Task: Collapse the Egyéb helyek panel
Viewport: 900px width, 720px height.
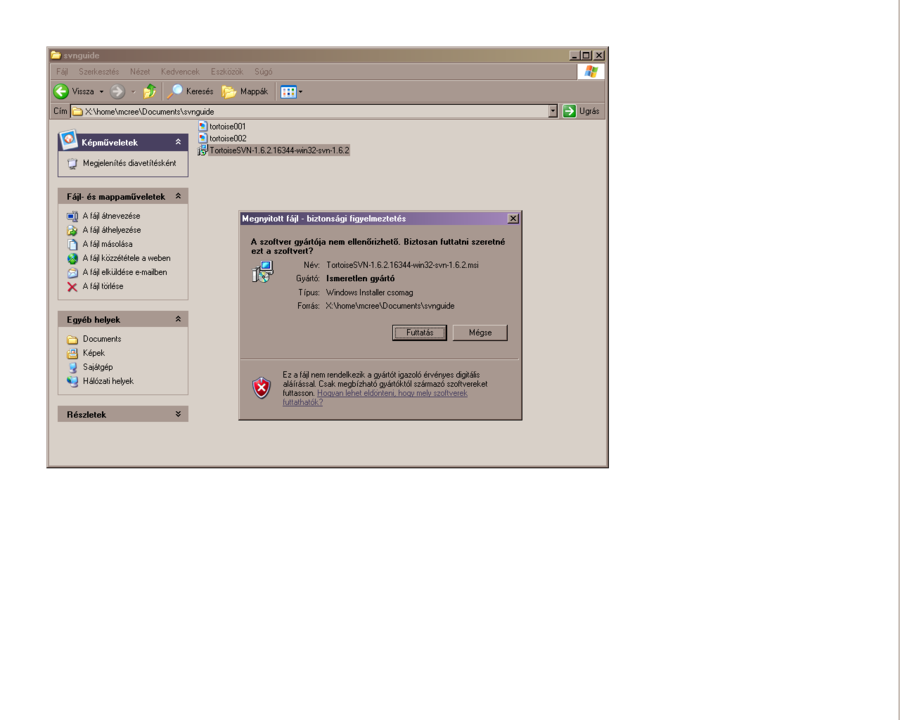Action: click(x=178, y=319)
